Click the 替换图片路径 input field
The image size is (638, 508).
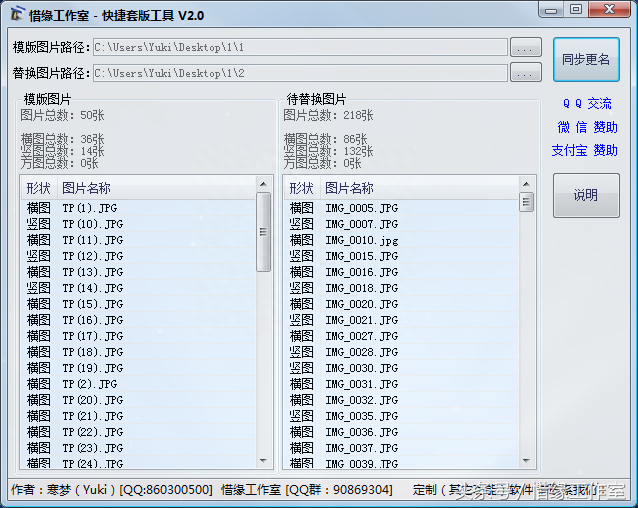tap(300, 73)
